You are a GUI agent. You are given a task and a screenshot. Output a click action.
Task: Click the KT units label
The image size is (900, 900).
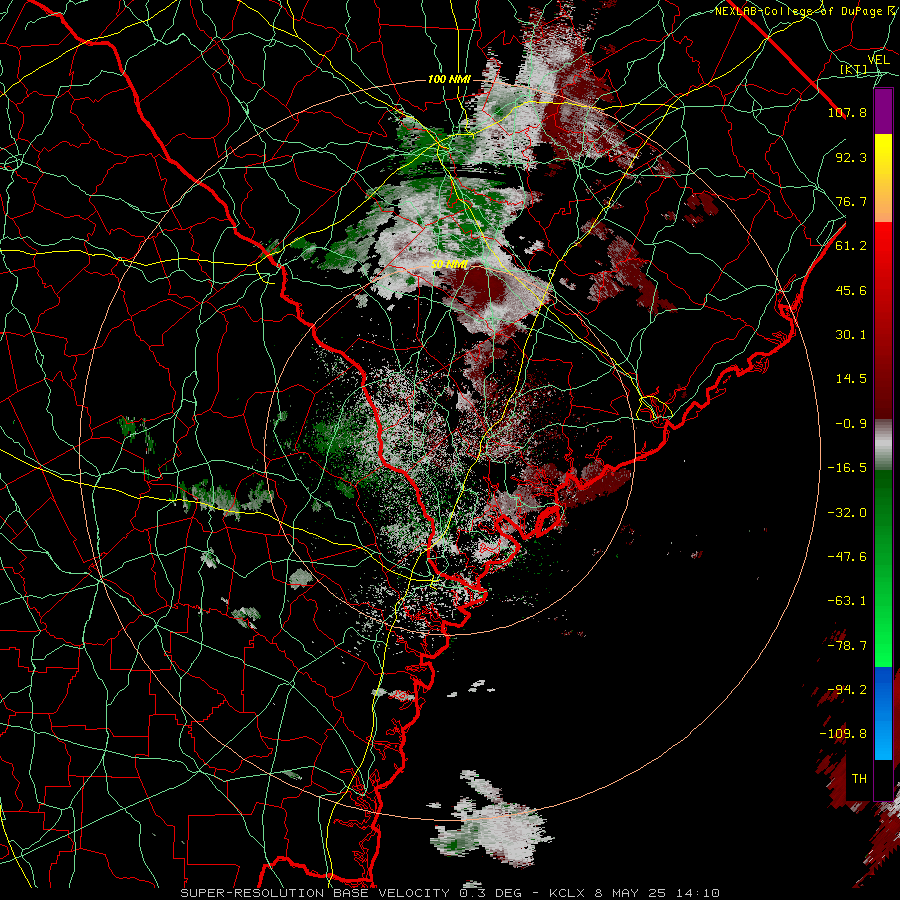pyautogui.click(x=854, y=69)
